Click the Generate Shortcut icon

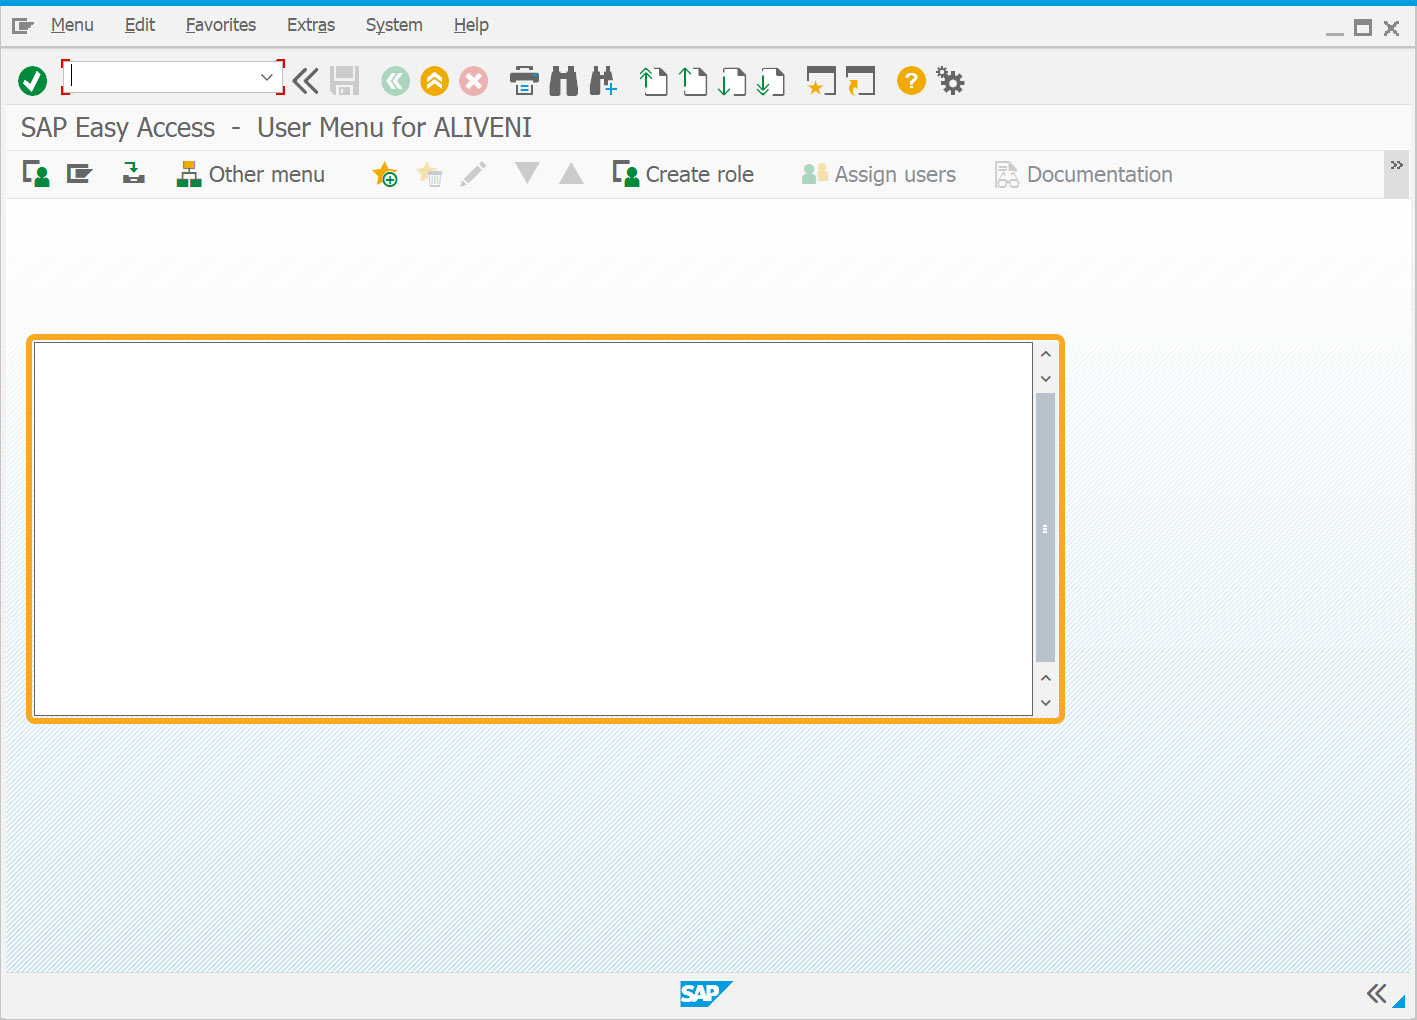tap(860, 81)
